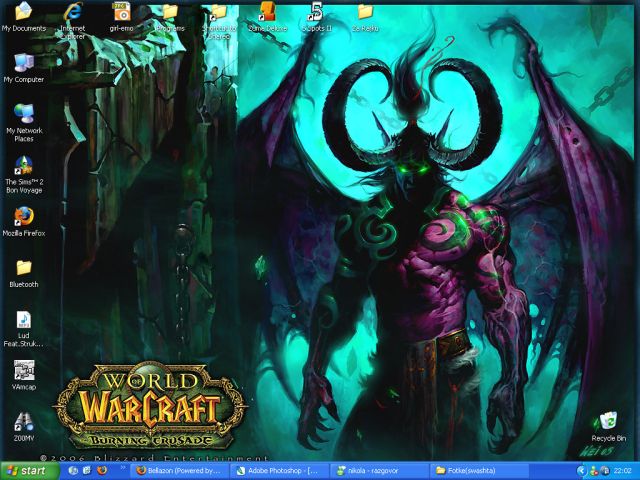Switch to the Bellazon Firefox taskbar window

tap(180, 470)
